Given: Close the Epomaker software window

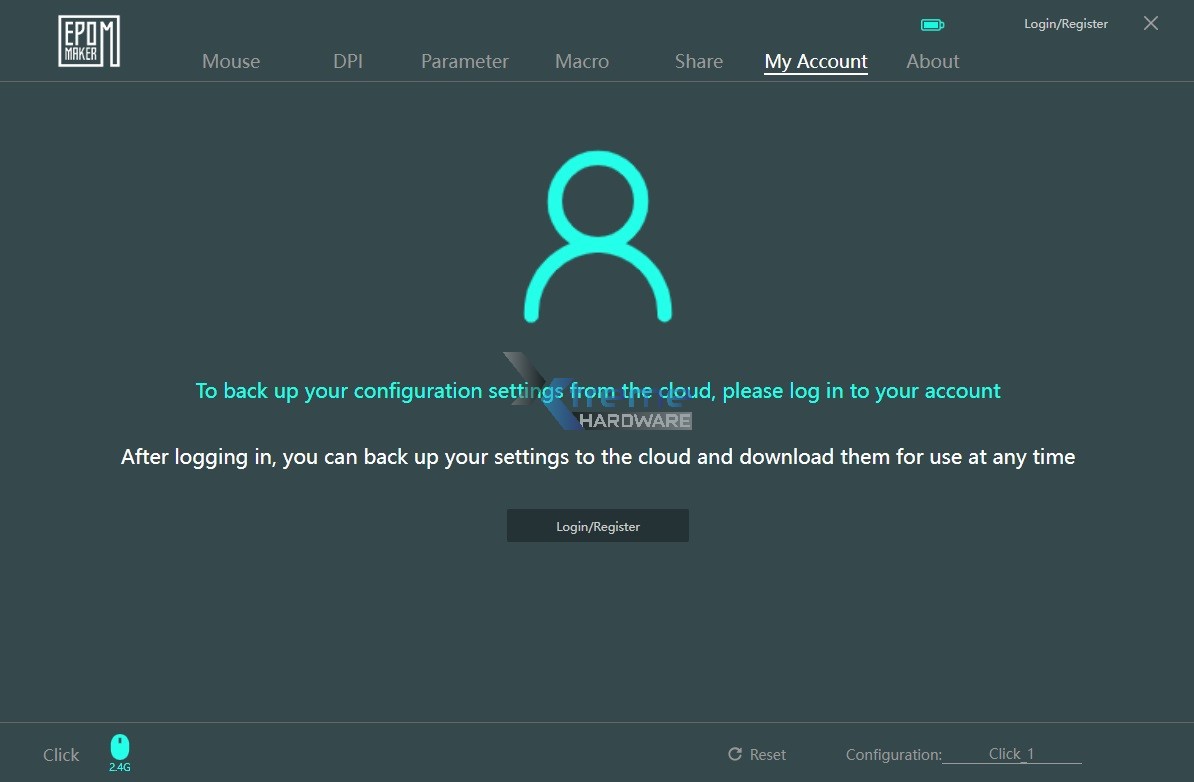Looking at the screenshot, I should click(x=1150, y=23).
